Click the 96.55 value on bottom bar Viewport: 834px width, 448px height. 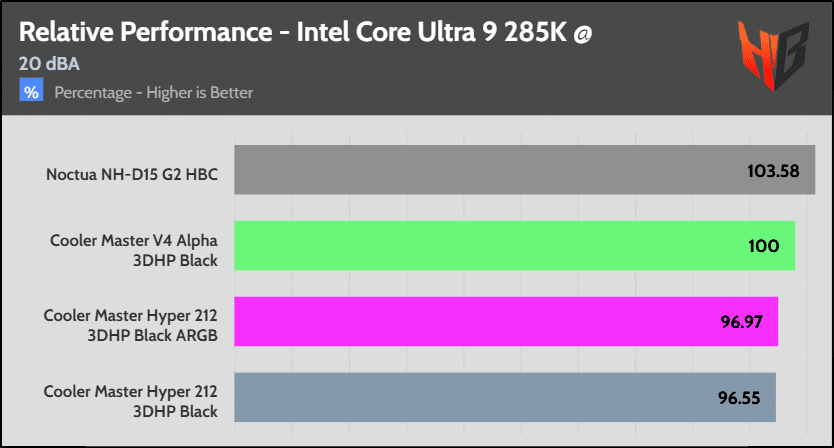738,397
